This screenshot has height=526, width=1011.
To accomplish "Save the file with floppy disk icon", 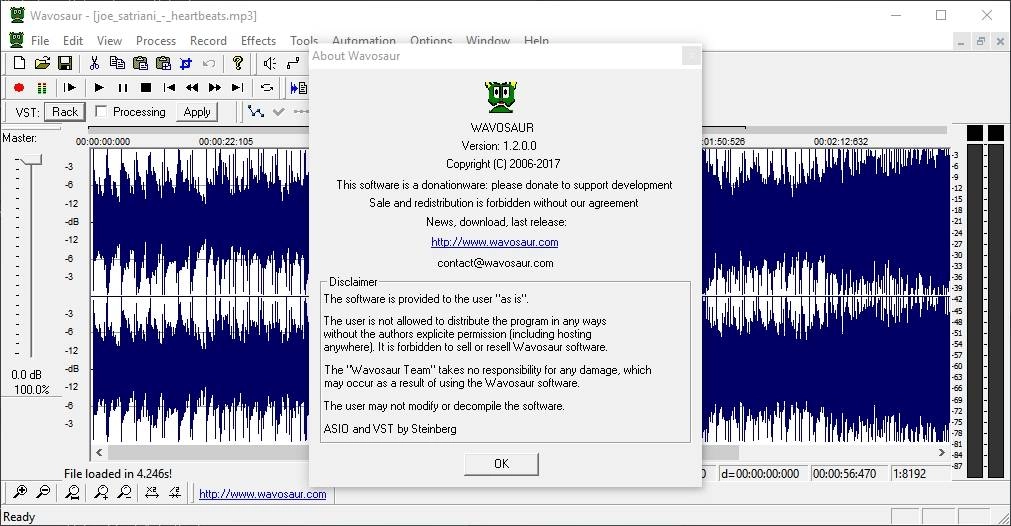I will (64, 63).
